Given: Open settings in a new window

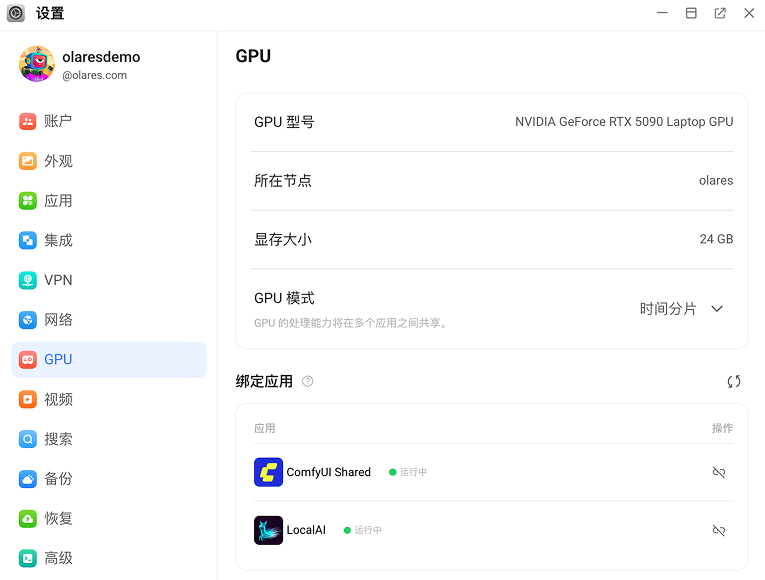Looking at the screenshot, I should click(720, 13).
